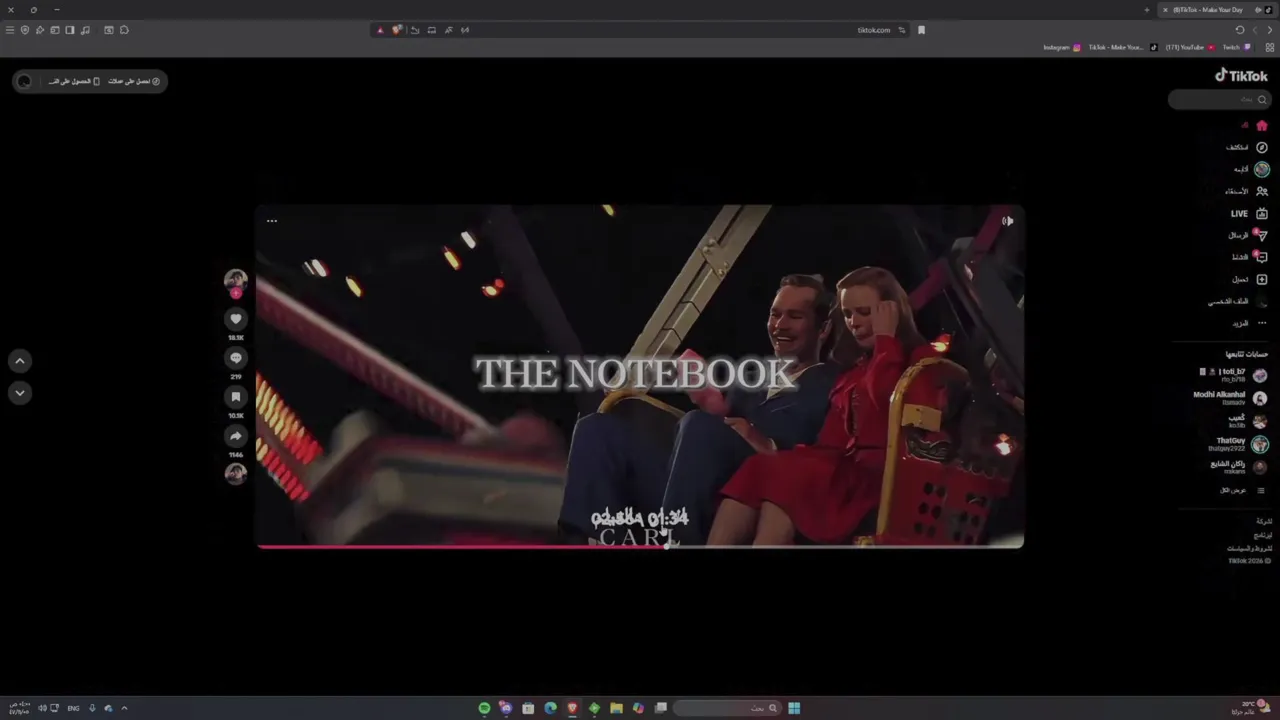Screen dimensions: 1280x720
Task: Like the video with the heart icon
Action: pyautogui.click(x=236, y=318)
